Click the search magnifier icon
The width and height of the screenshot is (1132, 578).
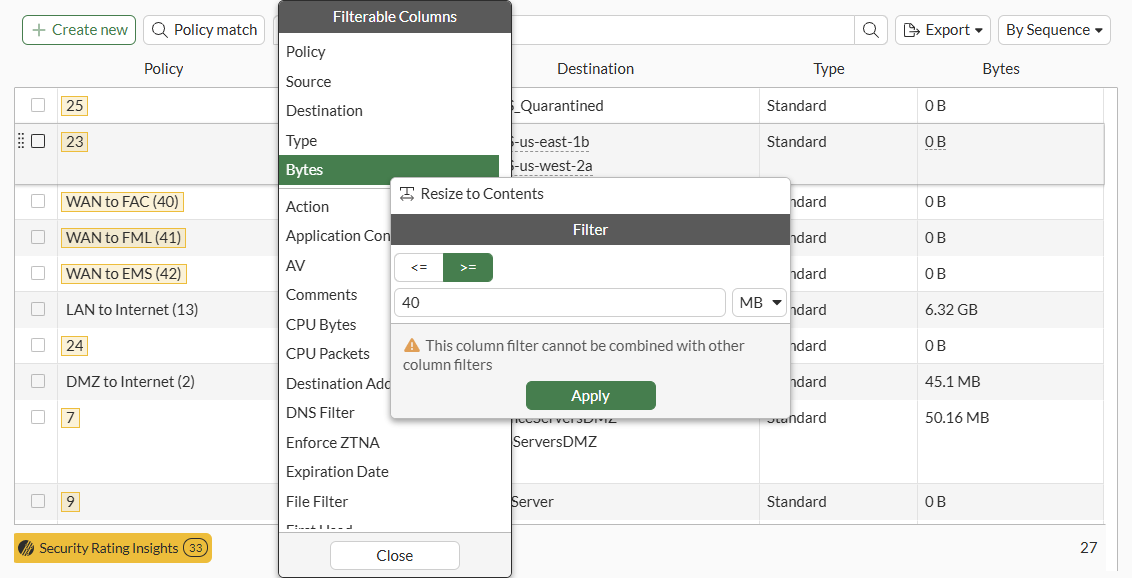871,30
